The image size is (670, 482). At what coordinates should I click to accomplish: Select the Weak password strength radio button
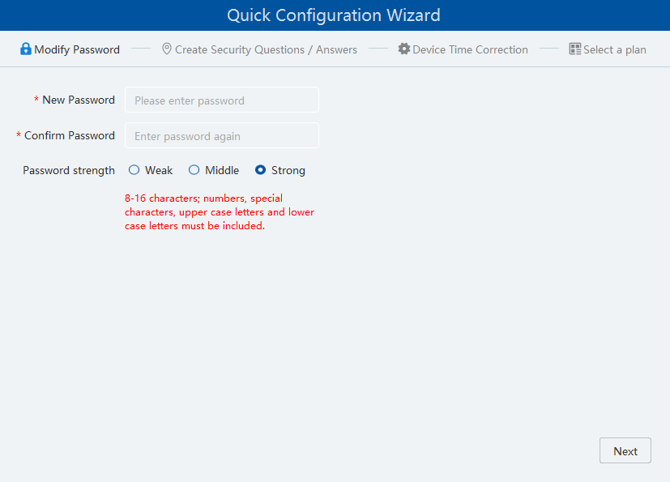[134, 170]
